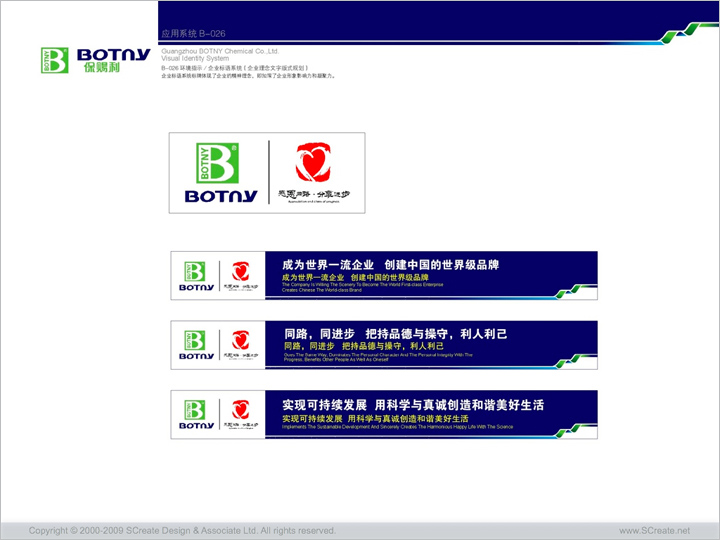
Task: Click the green B logo beside the 实现可持续发展 banner
Action: tap(195, 410)
